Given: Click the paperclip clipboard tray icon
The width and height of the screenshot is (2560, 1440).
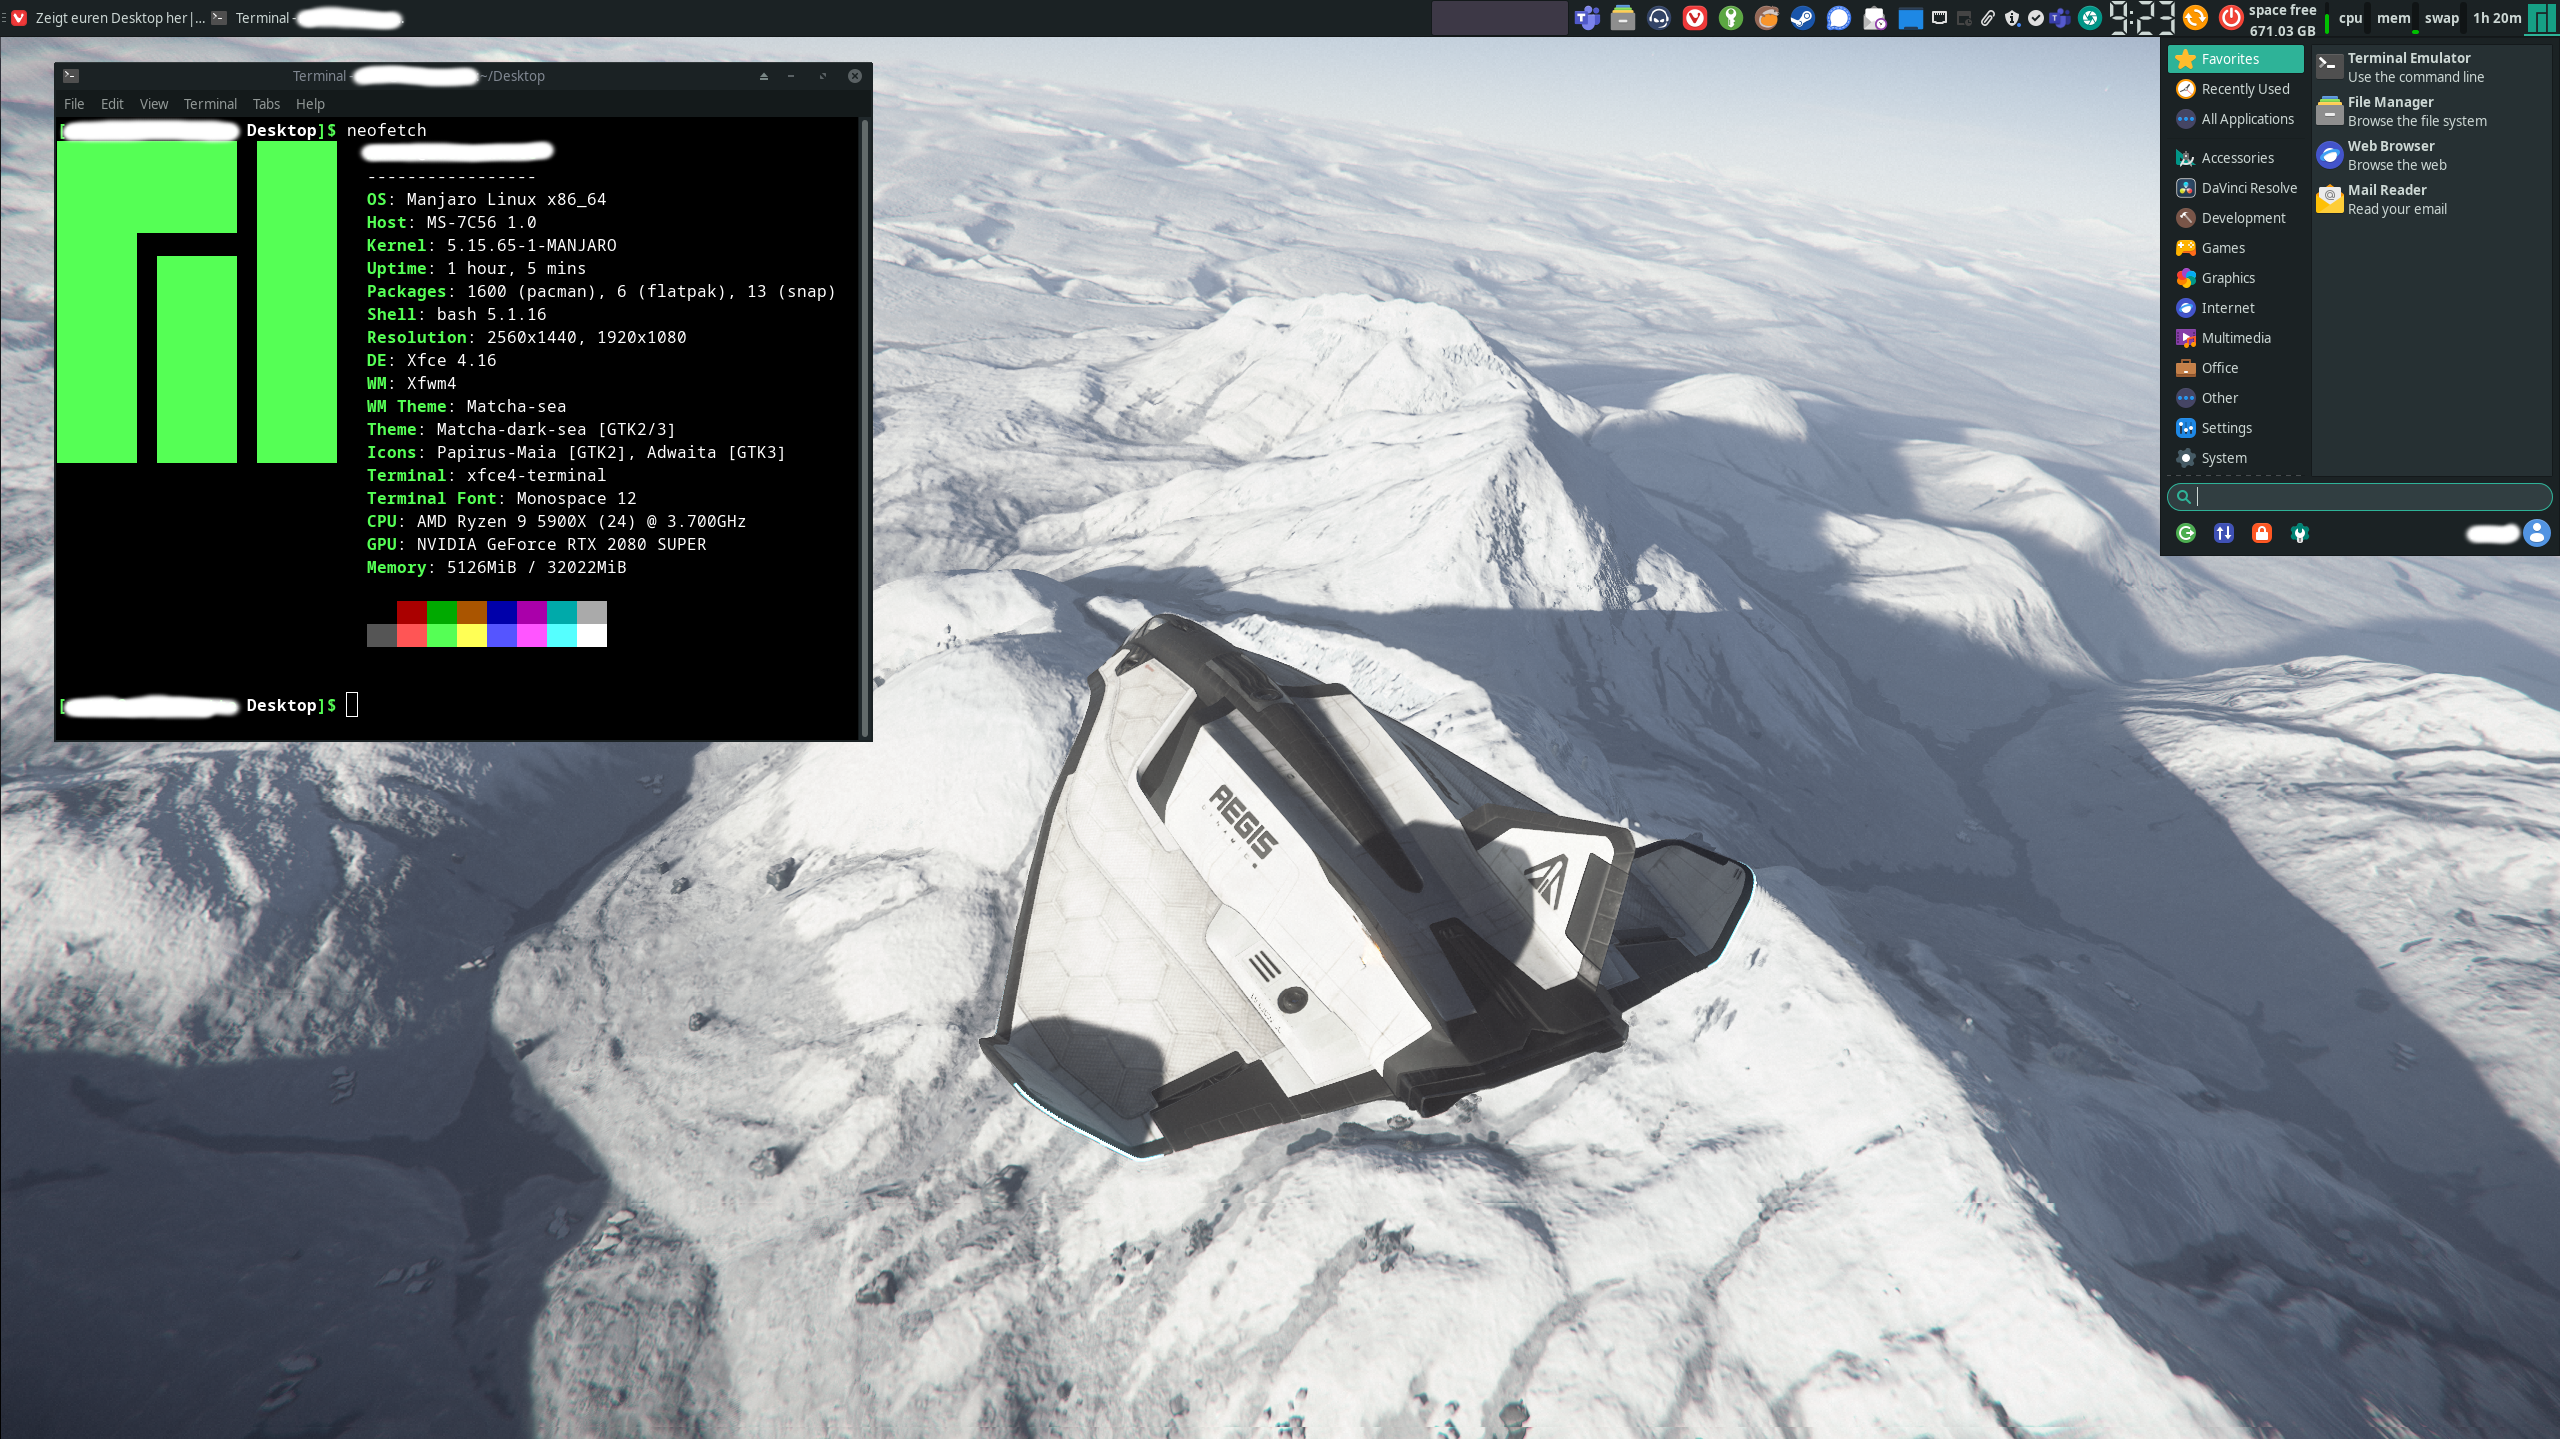Looking at the screenshot, I should 1988,18.
